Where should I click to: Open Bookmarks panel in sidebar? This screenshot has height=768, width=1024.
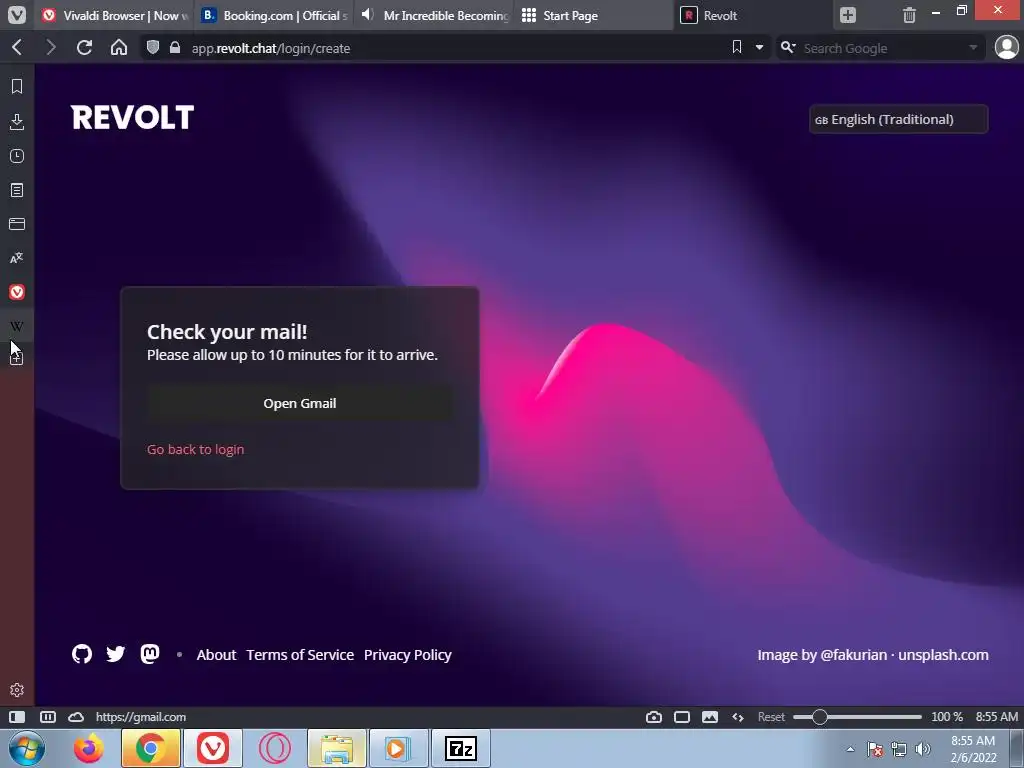(17, 86)
